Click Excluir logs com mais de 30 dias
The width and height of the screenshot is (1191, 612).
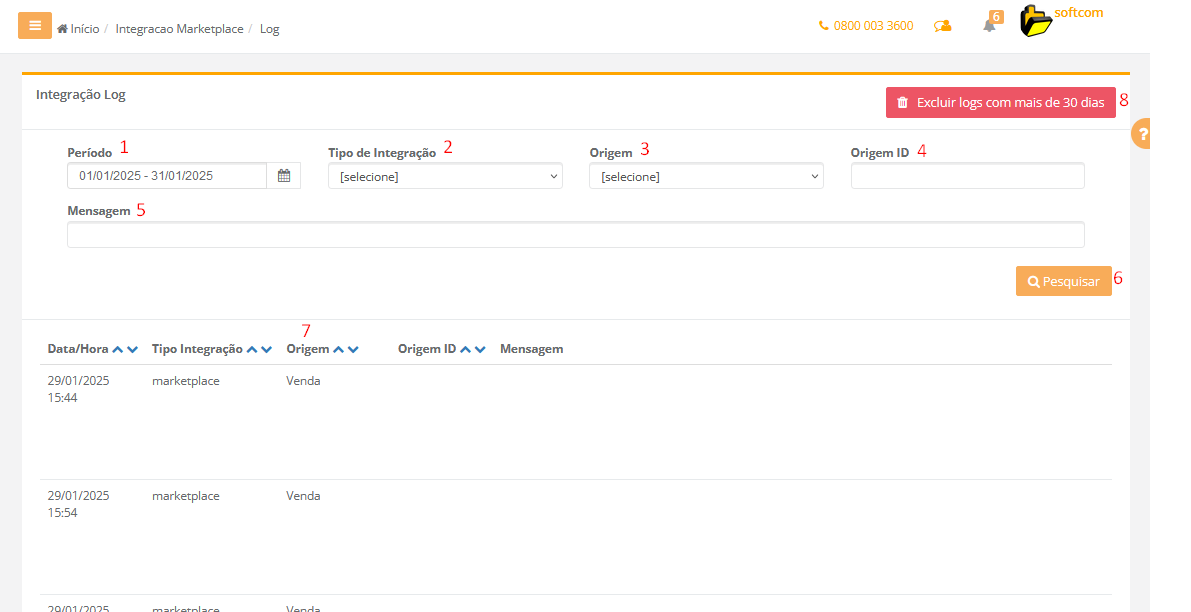(x=1000, y=103)
